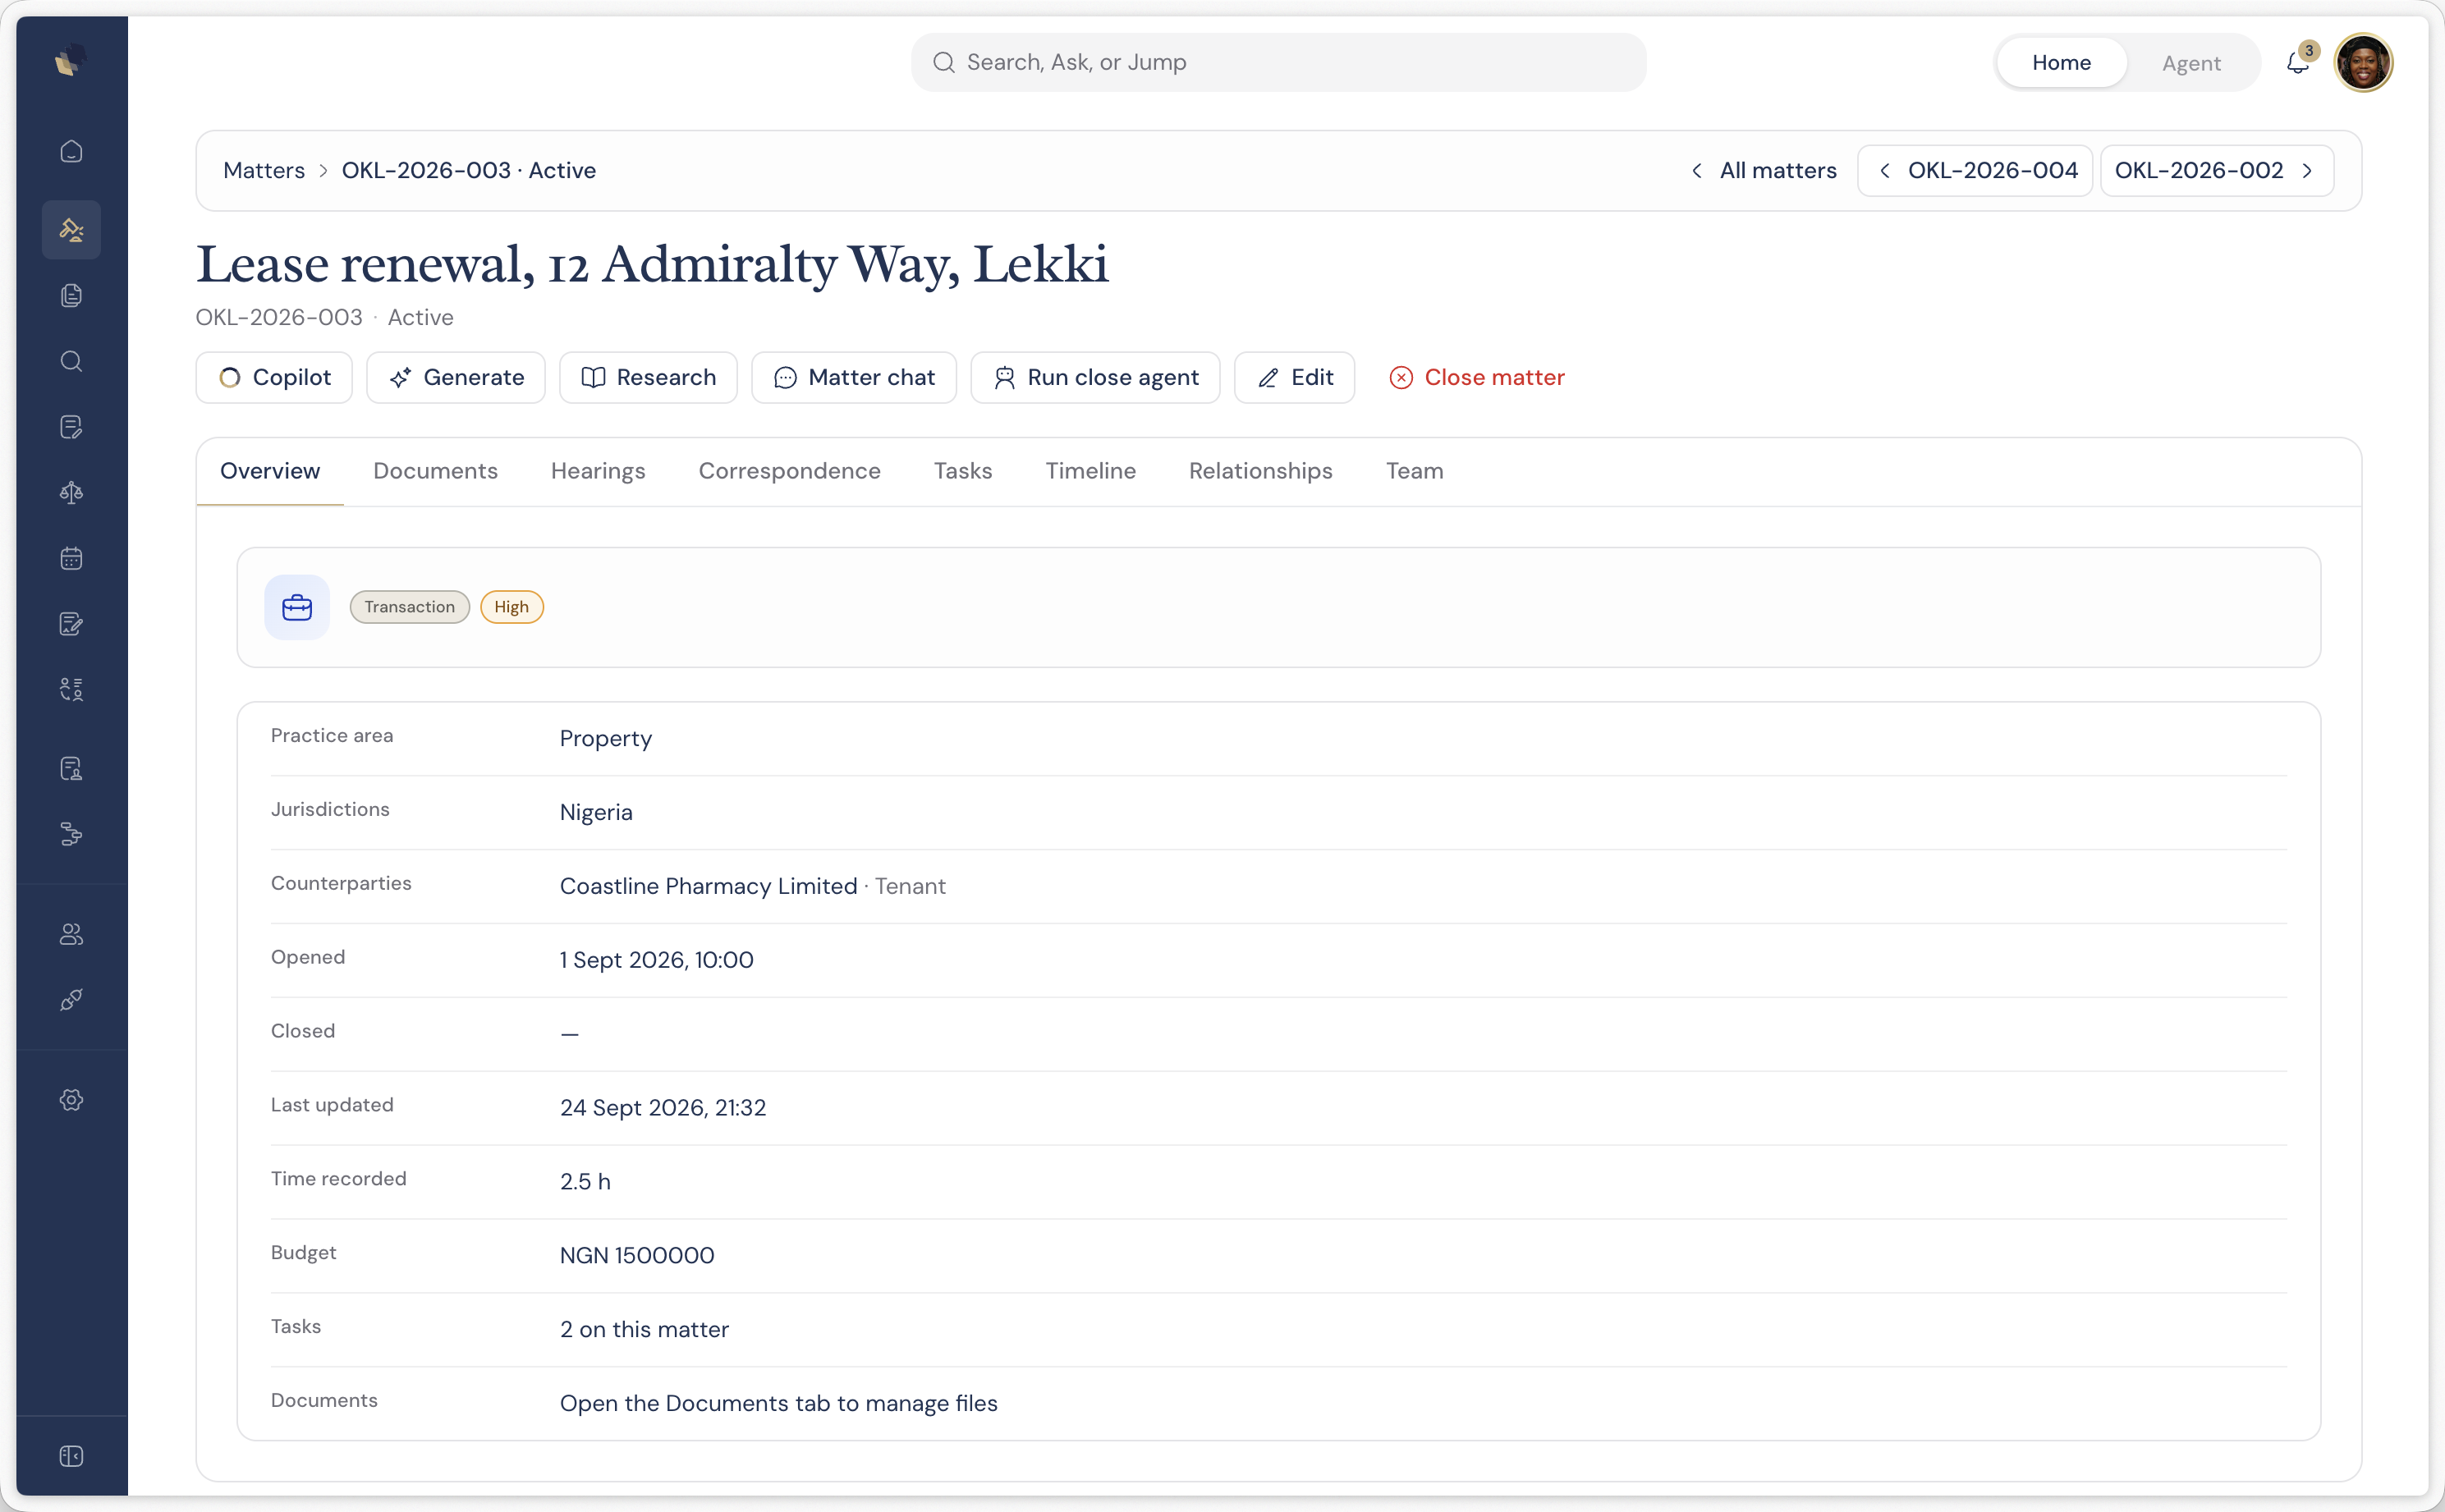Open the calendar icon in sidebar
The height and width of the screenshot is (1512, 2445).
71,559
